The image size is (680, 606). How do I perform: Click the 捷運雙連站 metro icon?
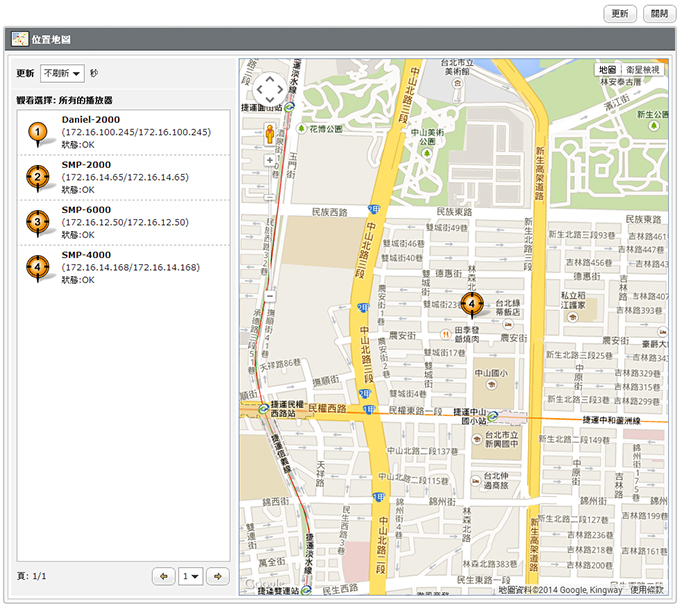tap(306, 590)
